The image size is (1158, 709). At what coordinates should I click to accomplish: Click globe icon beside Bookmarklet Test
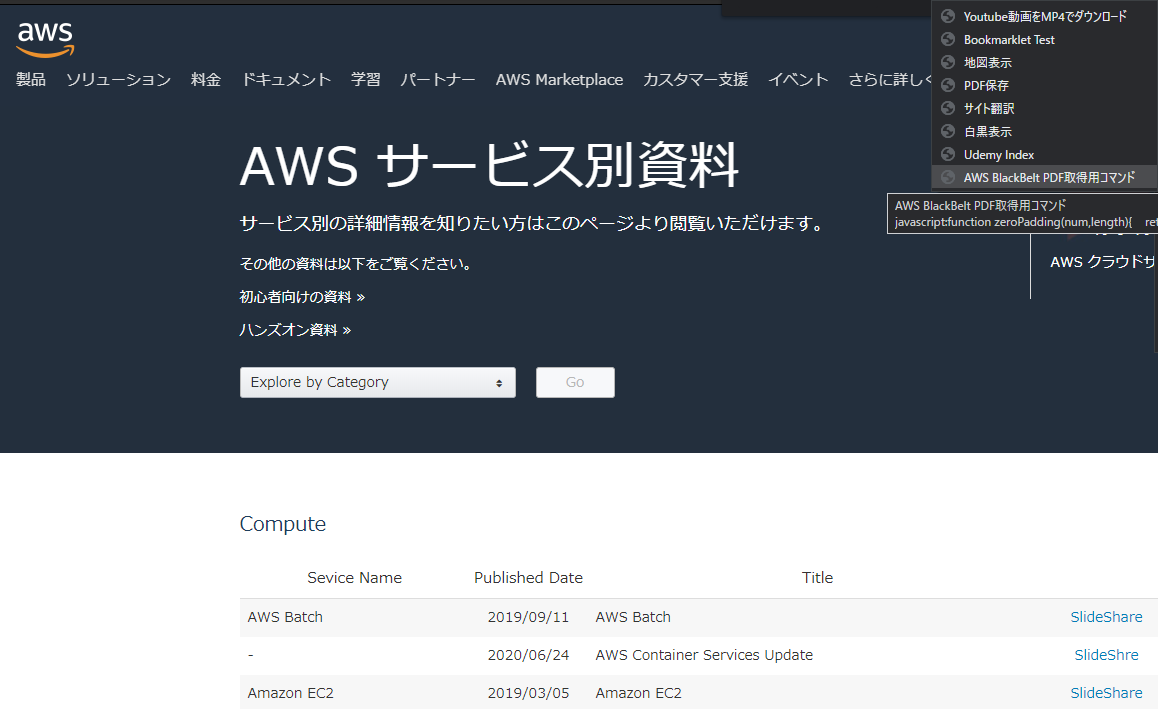(x=948, y=39)
